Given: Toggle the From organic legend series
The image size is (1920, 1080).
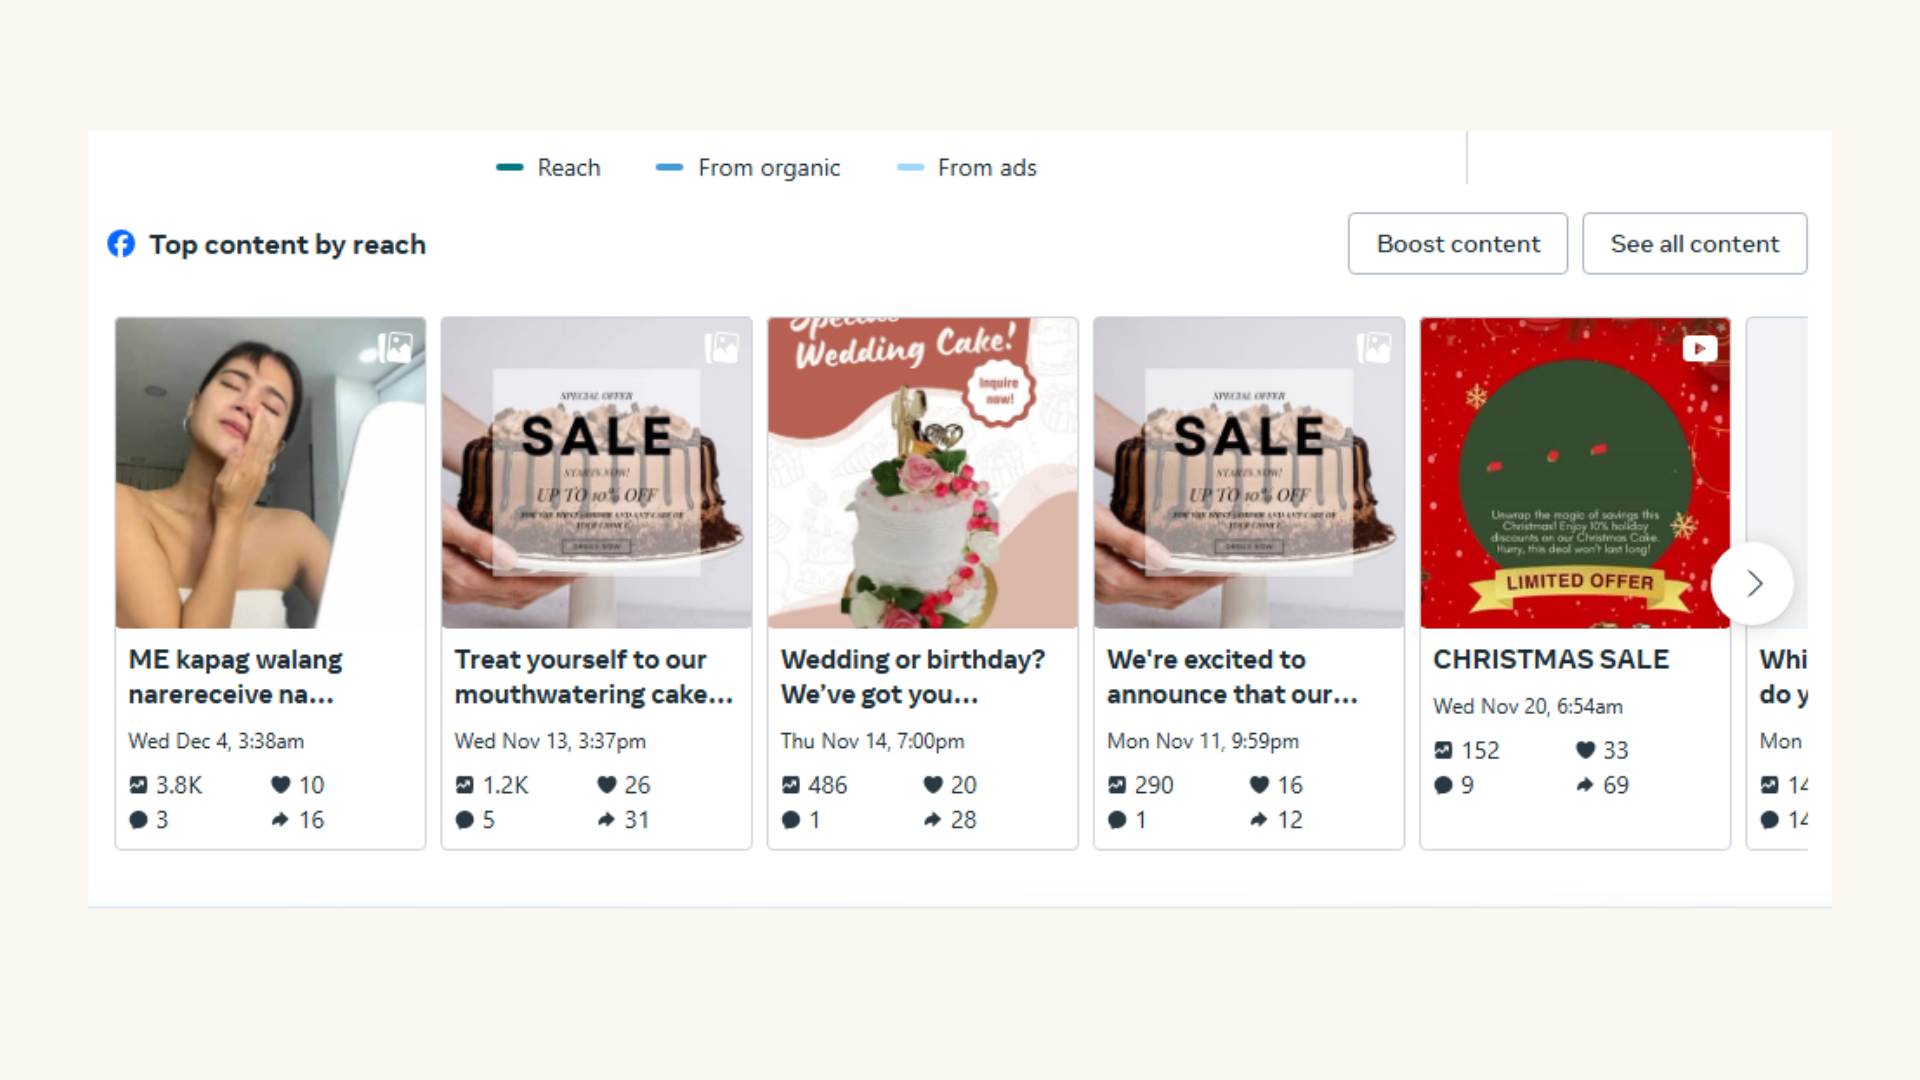Looking at the screenshot, I should click(x=747, y=168).
